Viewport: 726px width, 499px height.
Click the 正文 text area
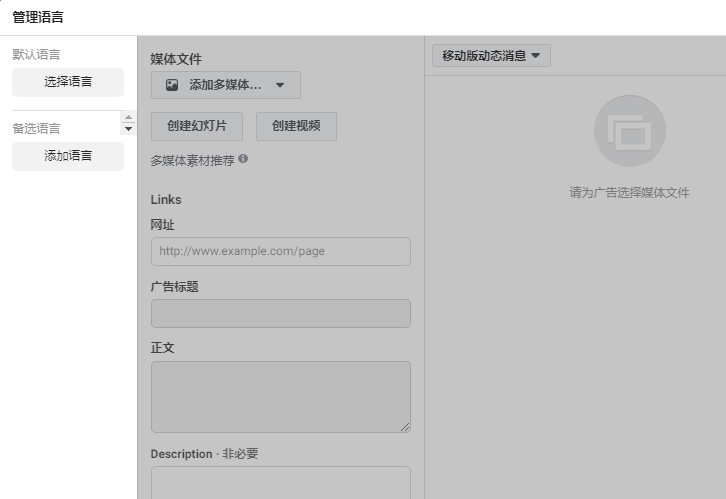[x=281, y=397]
